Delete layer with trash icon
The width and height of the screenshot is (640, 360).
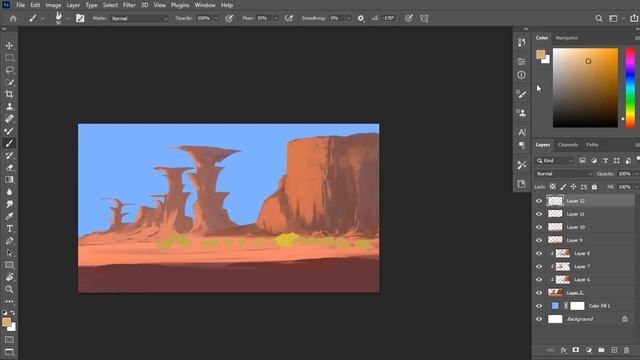627,350
